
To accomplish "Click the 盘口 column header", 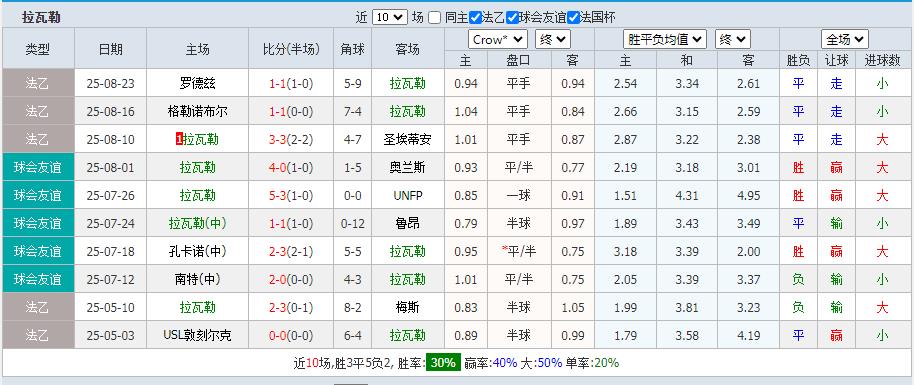I will tap(519, 60).
